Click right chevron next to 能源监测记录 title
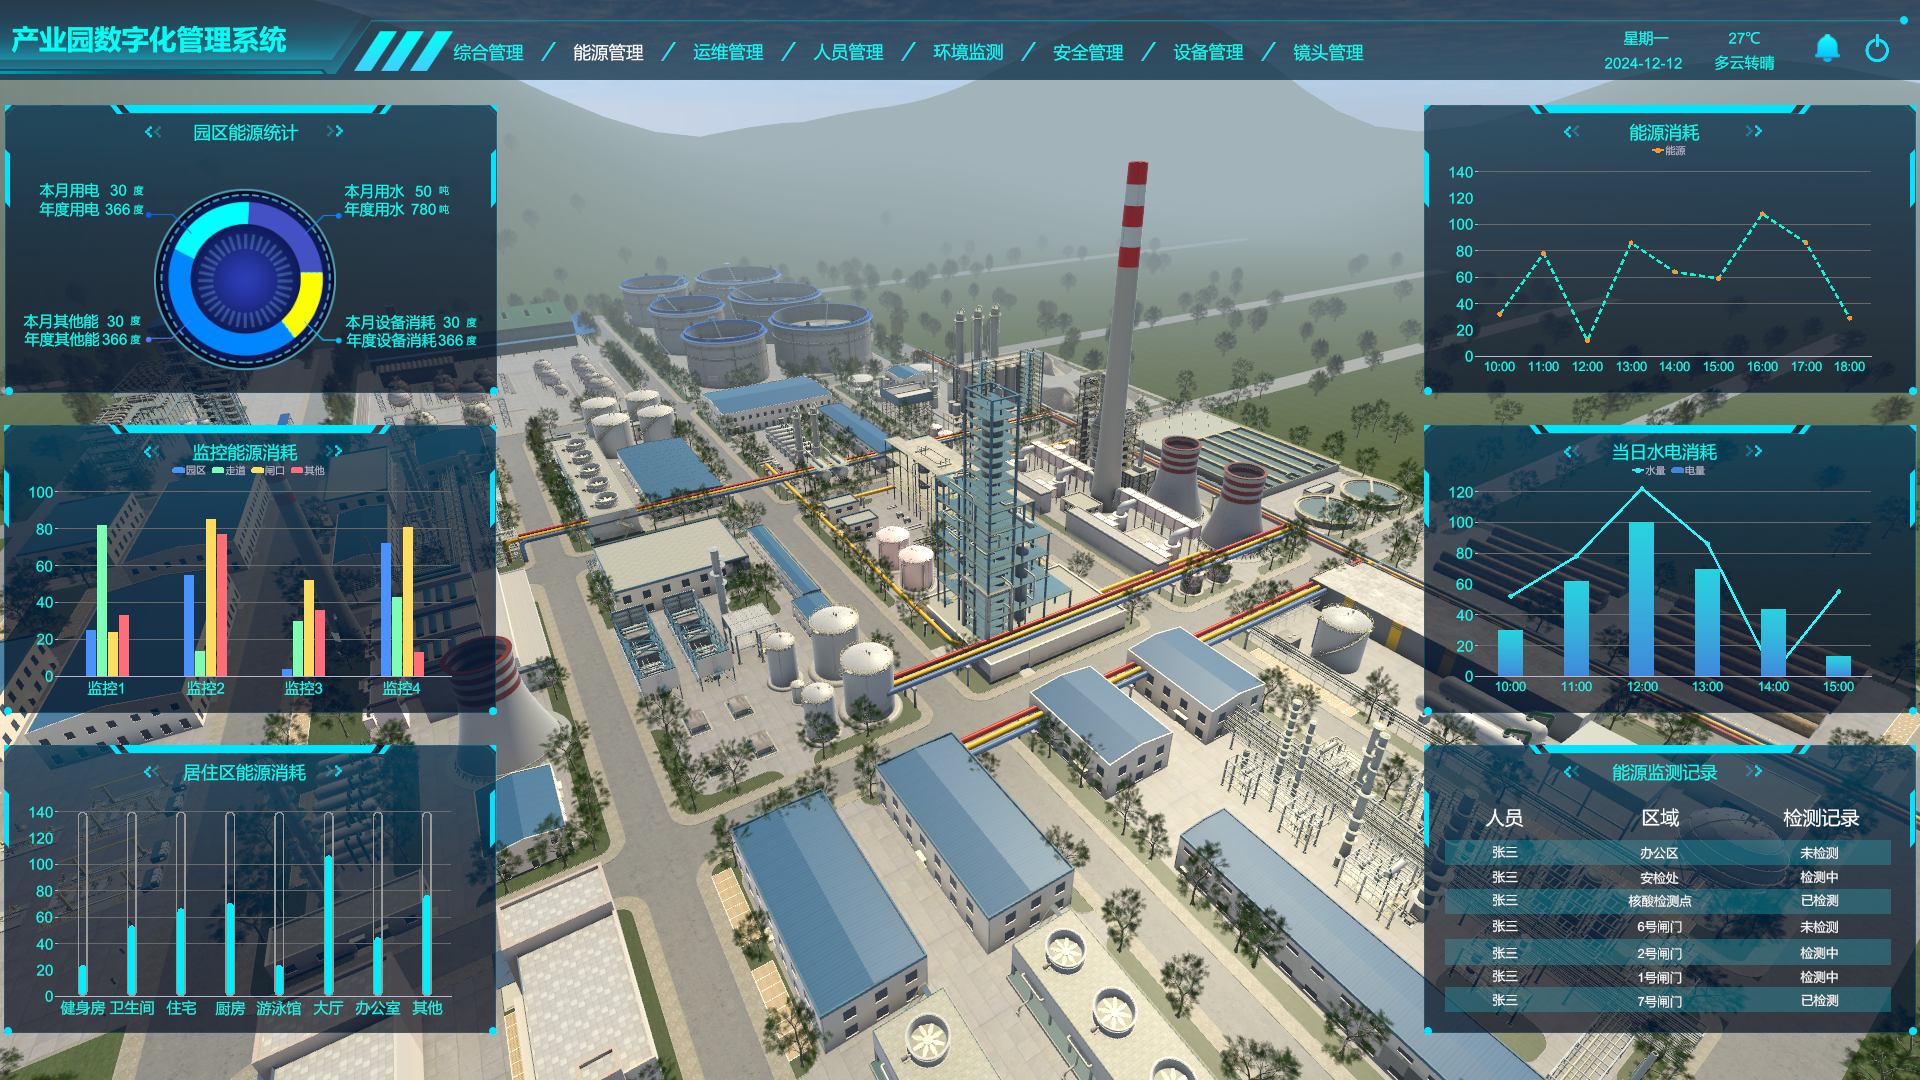The height and width of the screenshot is (1080, 1920). (x=1754, y=771)
